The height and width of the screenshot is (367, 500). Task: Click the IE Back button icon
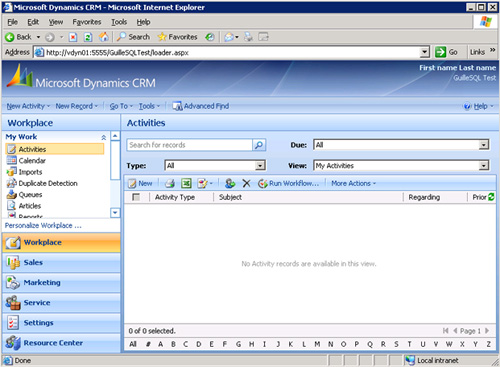click(x=10, y=37)
